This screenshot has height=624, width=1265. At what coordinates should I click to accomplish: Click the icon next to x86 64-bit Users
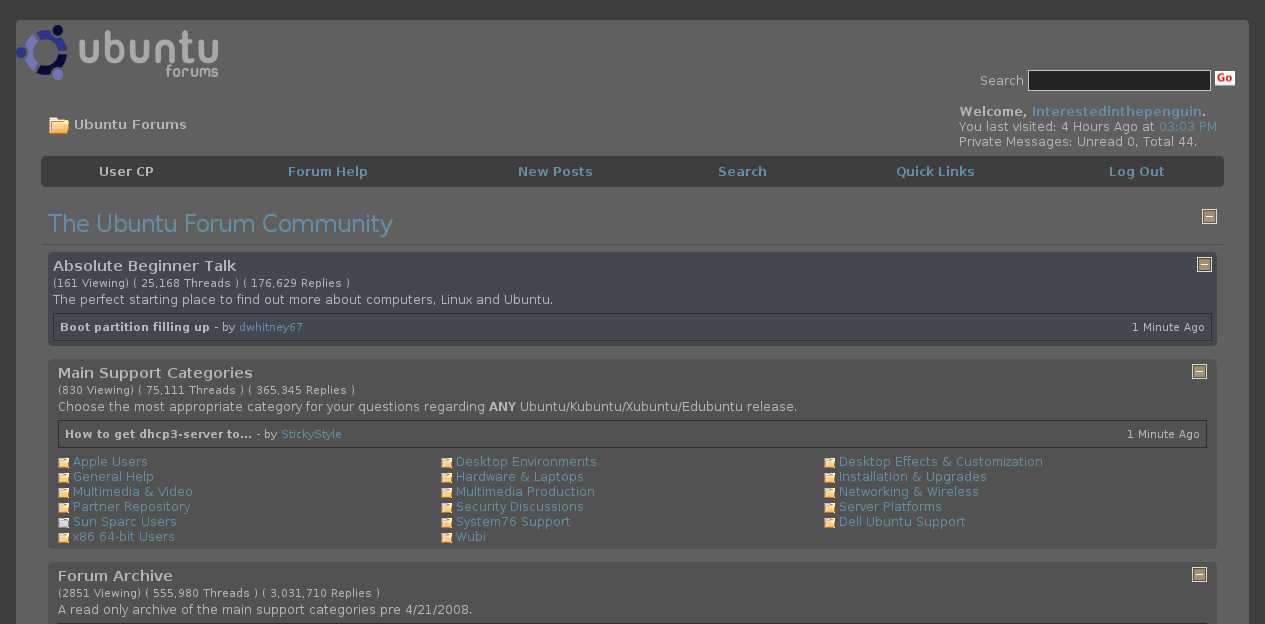[64, 538]
